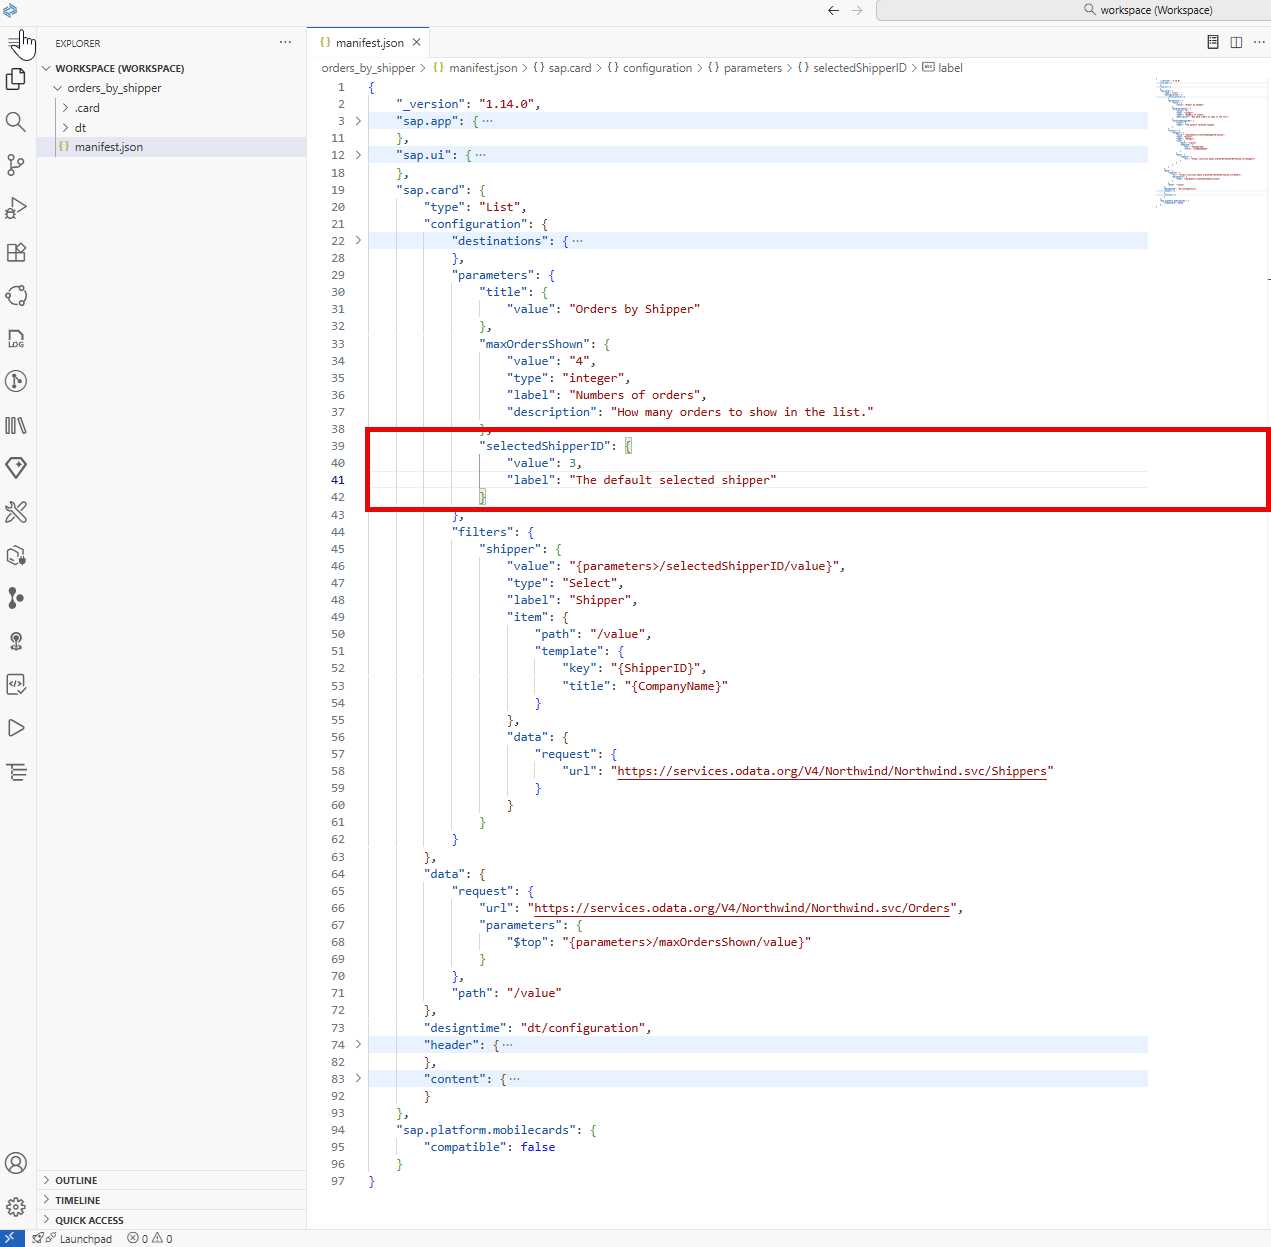Open editor More Actions ellipsis
The width and height of the screenshot is (1271, 1247).
click(x=1259, y=42)
